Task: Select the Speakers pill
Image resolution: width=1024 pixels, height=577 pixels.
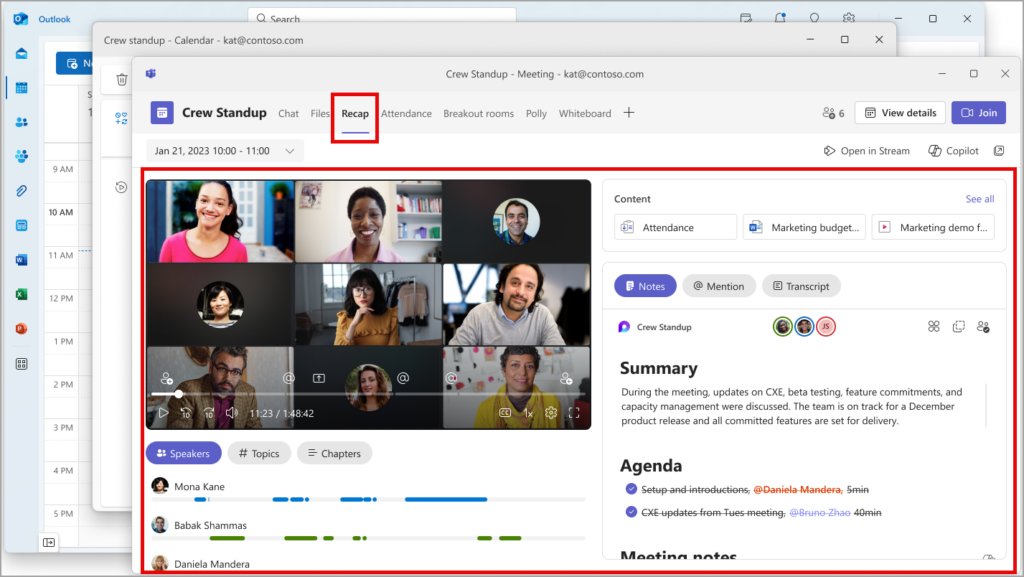Action: click(x=184, y=453)
